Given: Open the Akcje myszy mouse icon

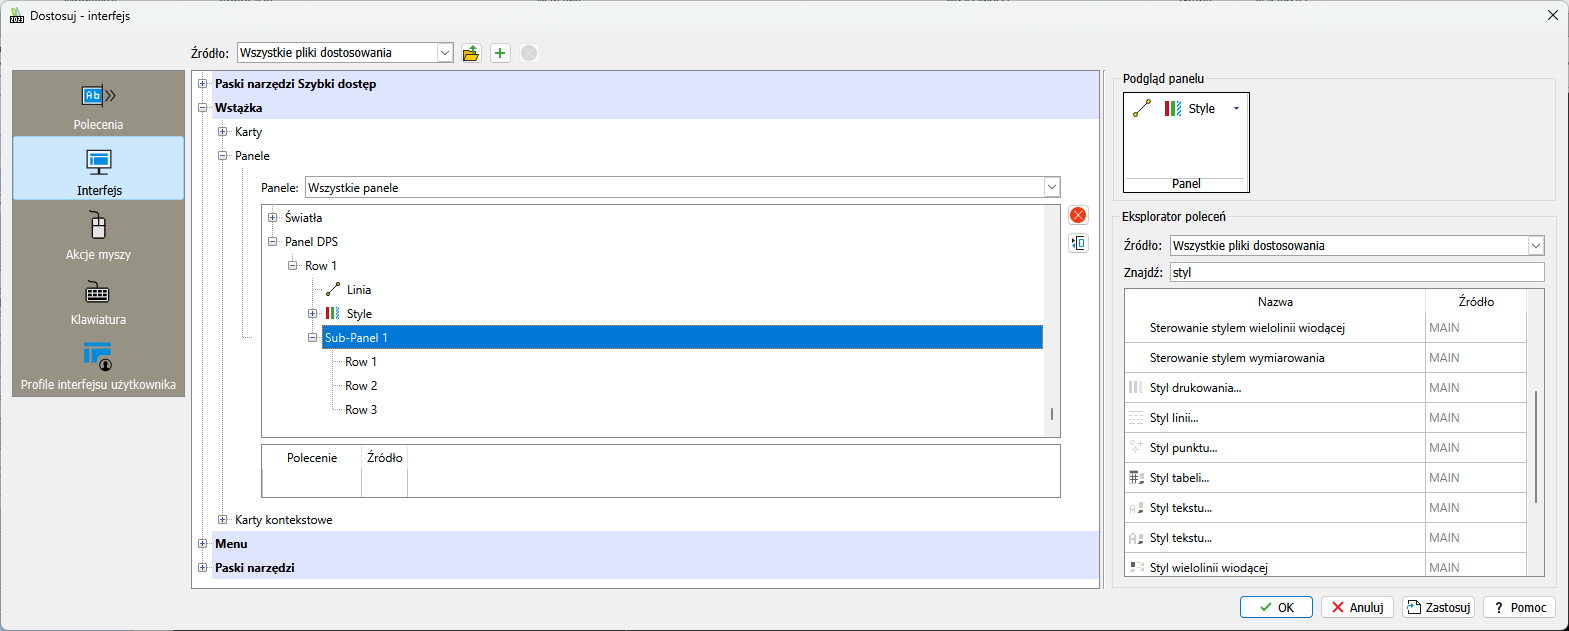Looking at the screenshot, I should [98, 226].
